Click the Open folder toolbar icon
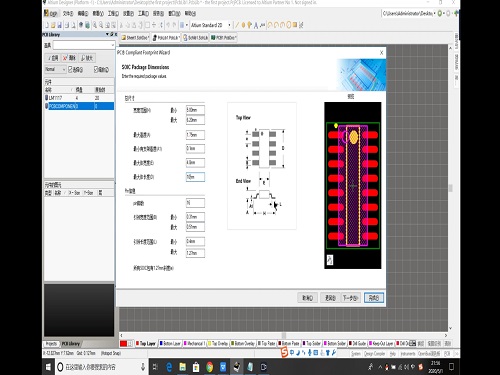 [53, 25]
